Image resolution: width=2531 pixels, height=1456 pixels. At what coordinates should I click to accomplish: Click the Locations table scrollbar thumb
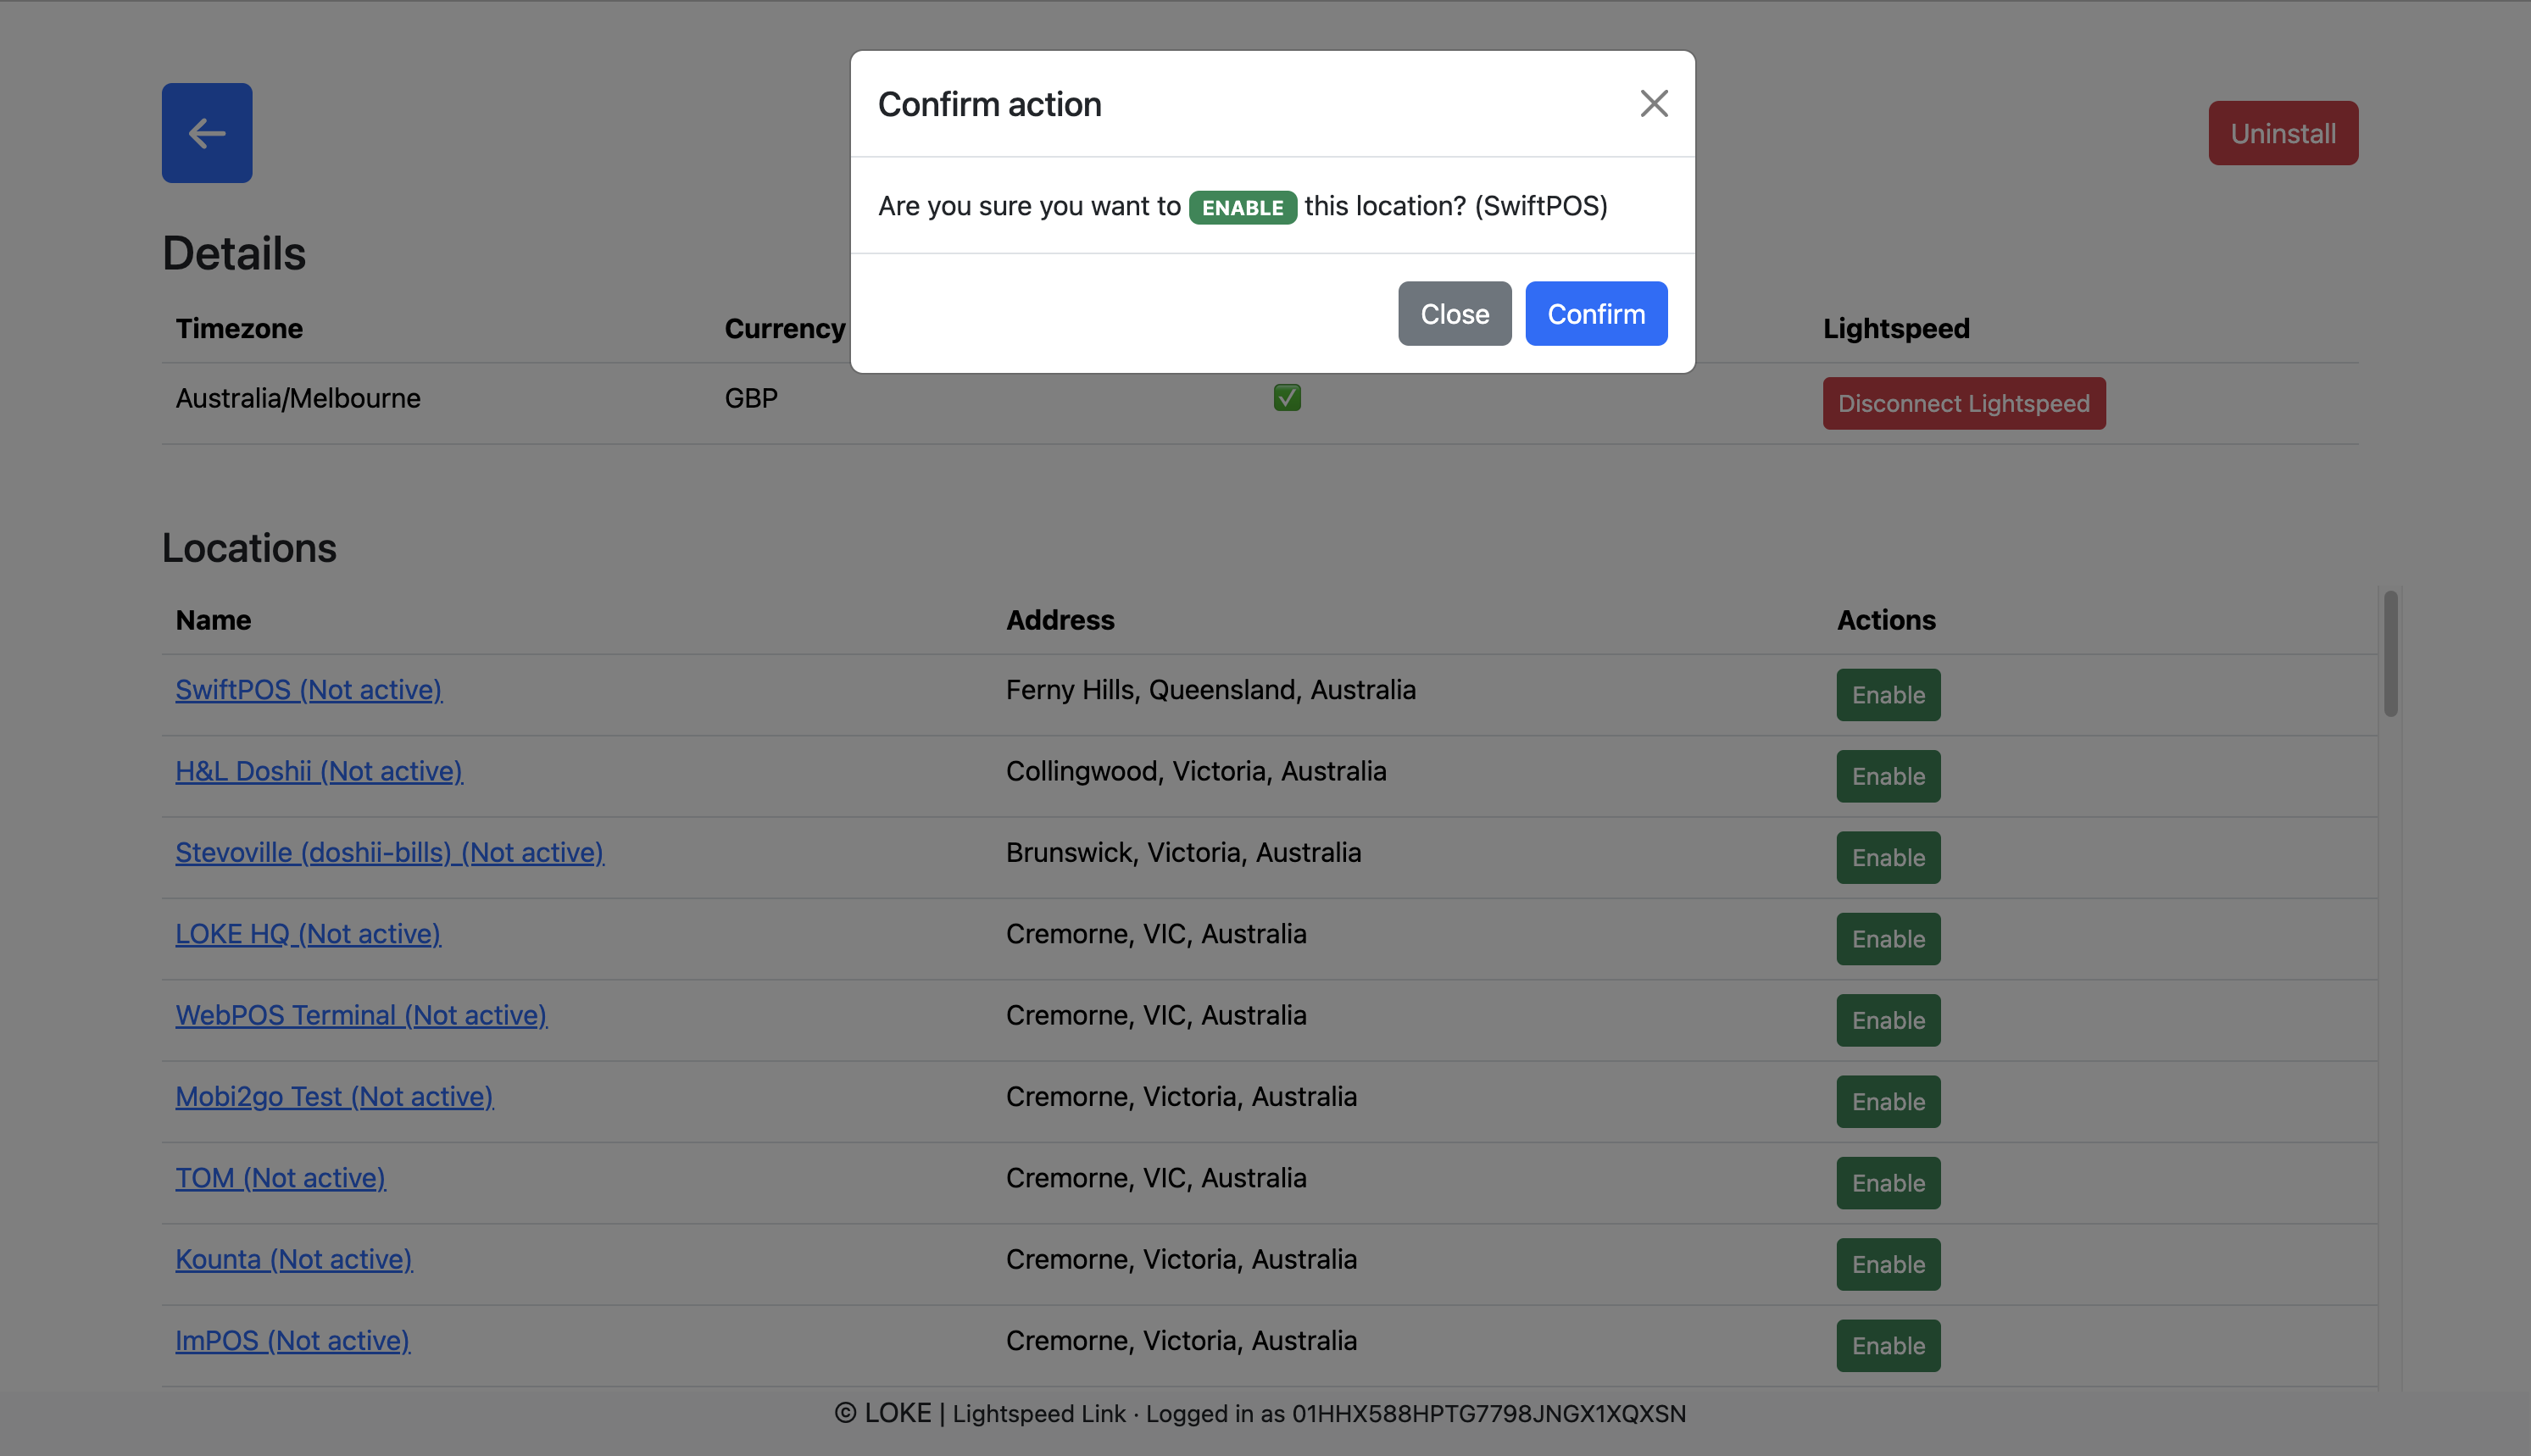[2390, 654]
